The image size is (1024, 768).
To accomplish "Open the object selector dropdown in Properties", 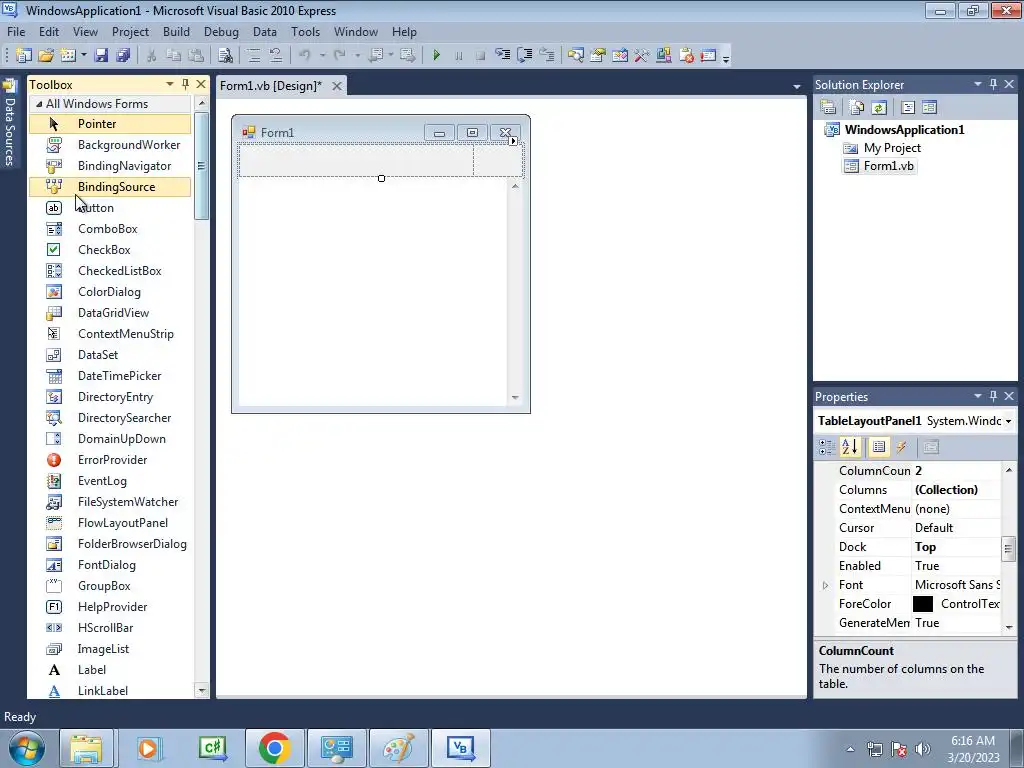I will 1008,421.
